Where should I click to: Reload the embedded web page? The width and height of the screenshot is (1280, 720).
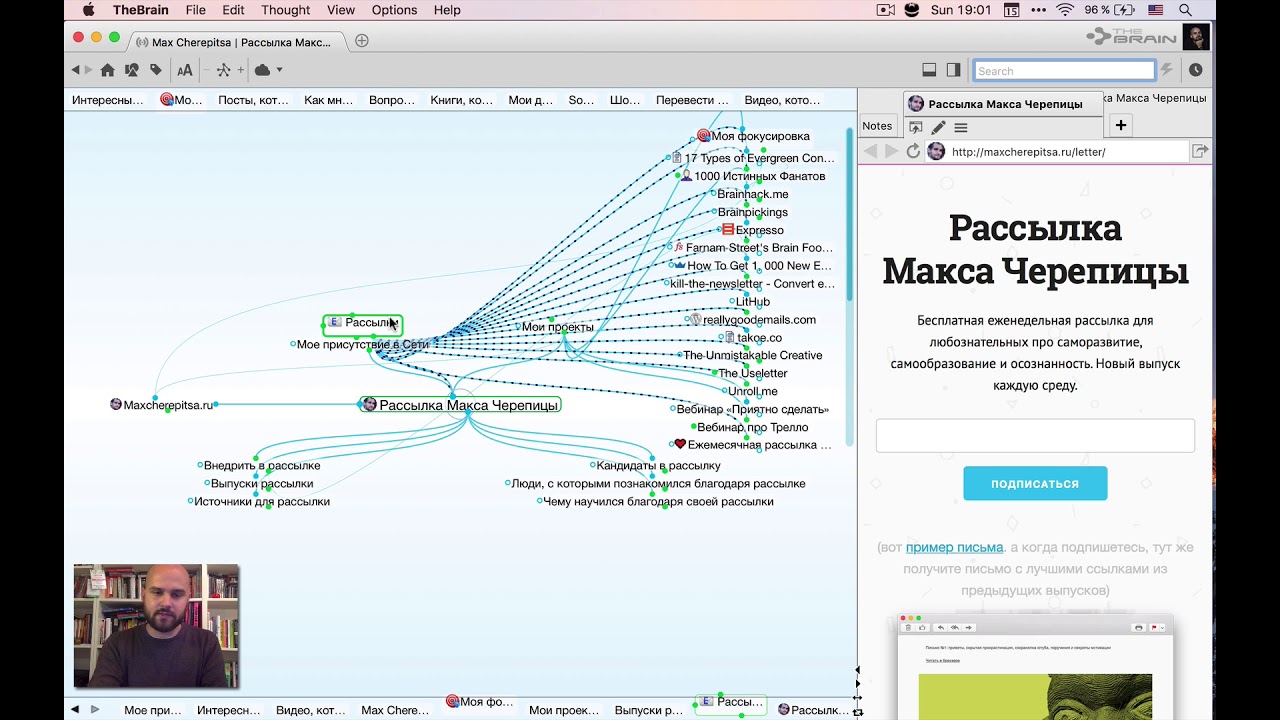pos(913,151)
